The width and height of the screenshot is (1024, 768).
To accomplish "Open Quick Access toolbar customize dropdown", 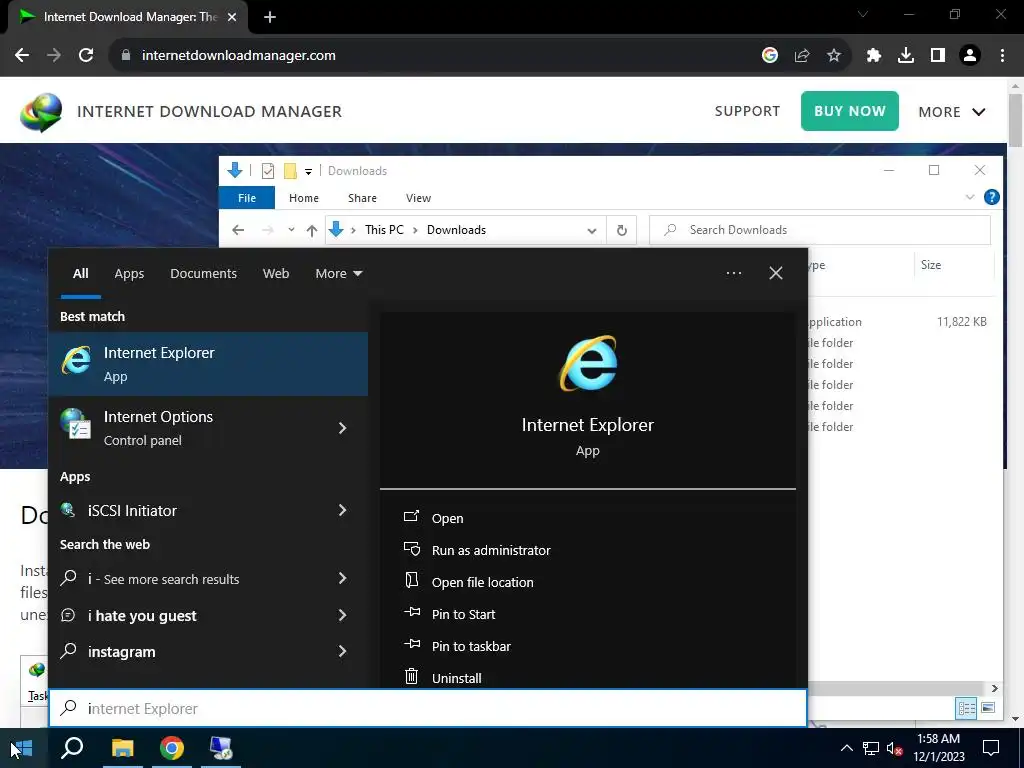I will [308, 172].
